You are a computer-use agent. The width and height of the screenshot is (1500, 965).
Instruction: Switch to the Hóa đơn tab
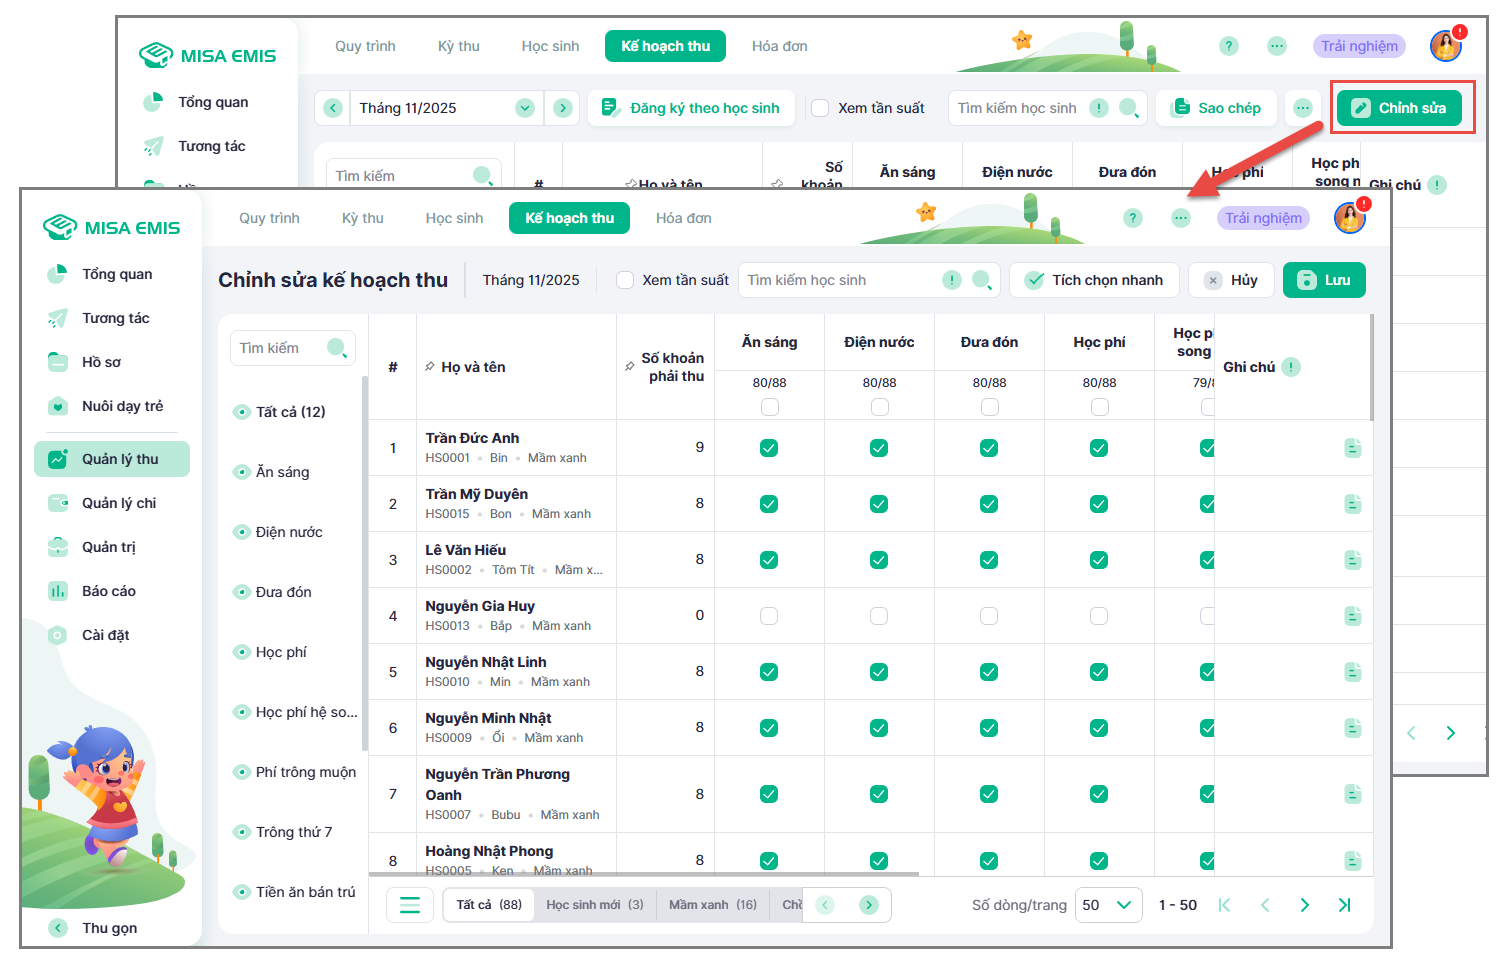[683, 218]
